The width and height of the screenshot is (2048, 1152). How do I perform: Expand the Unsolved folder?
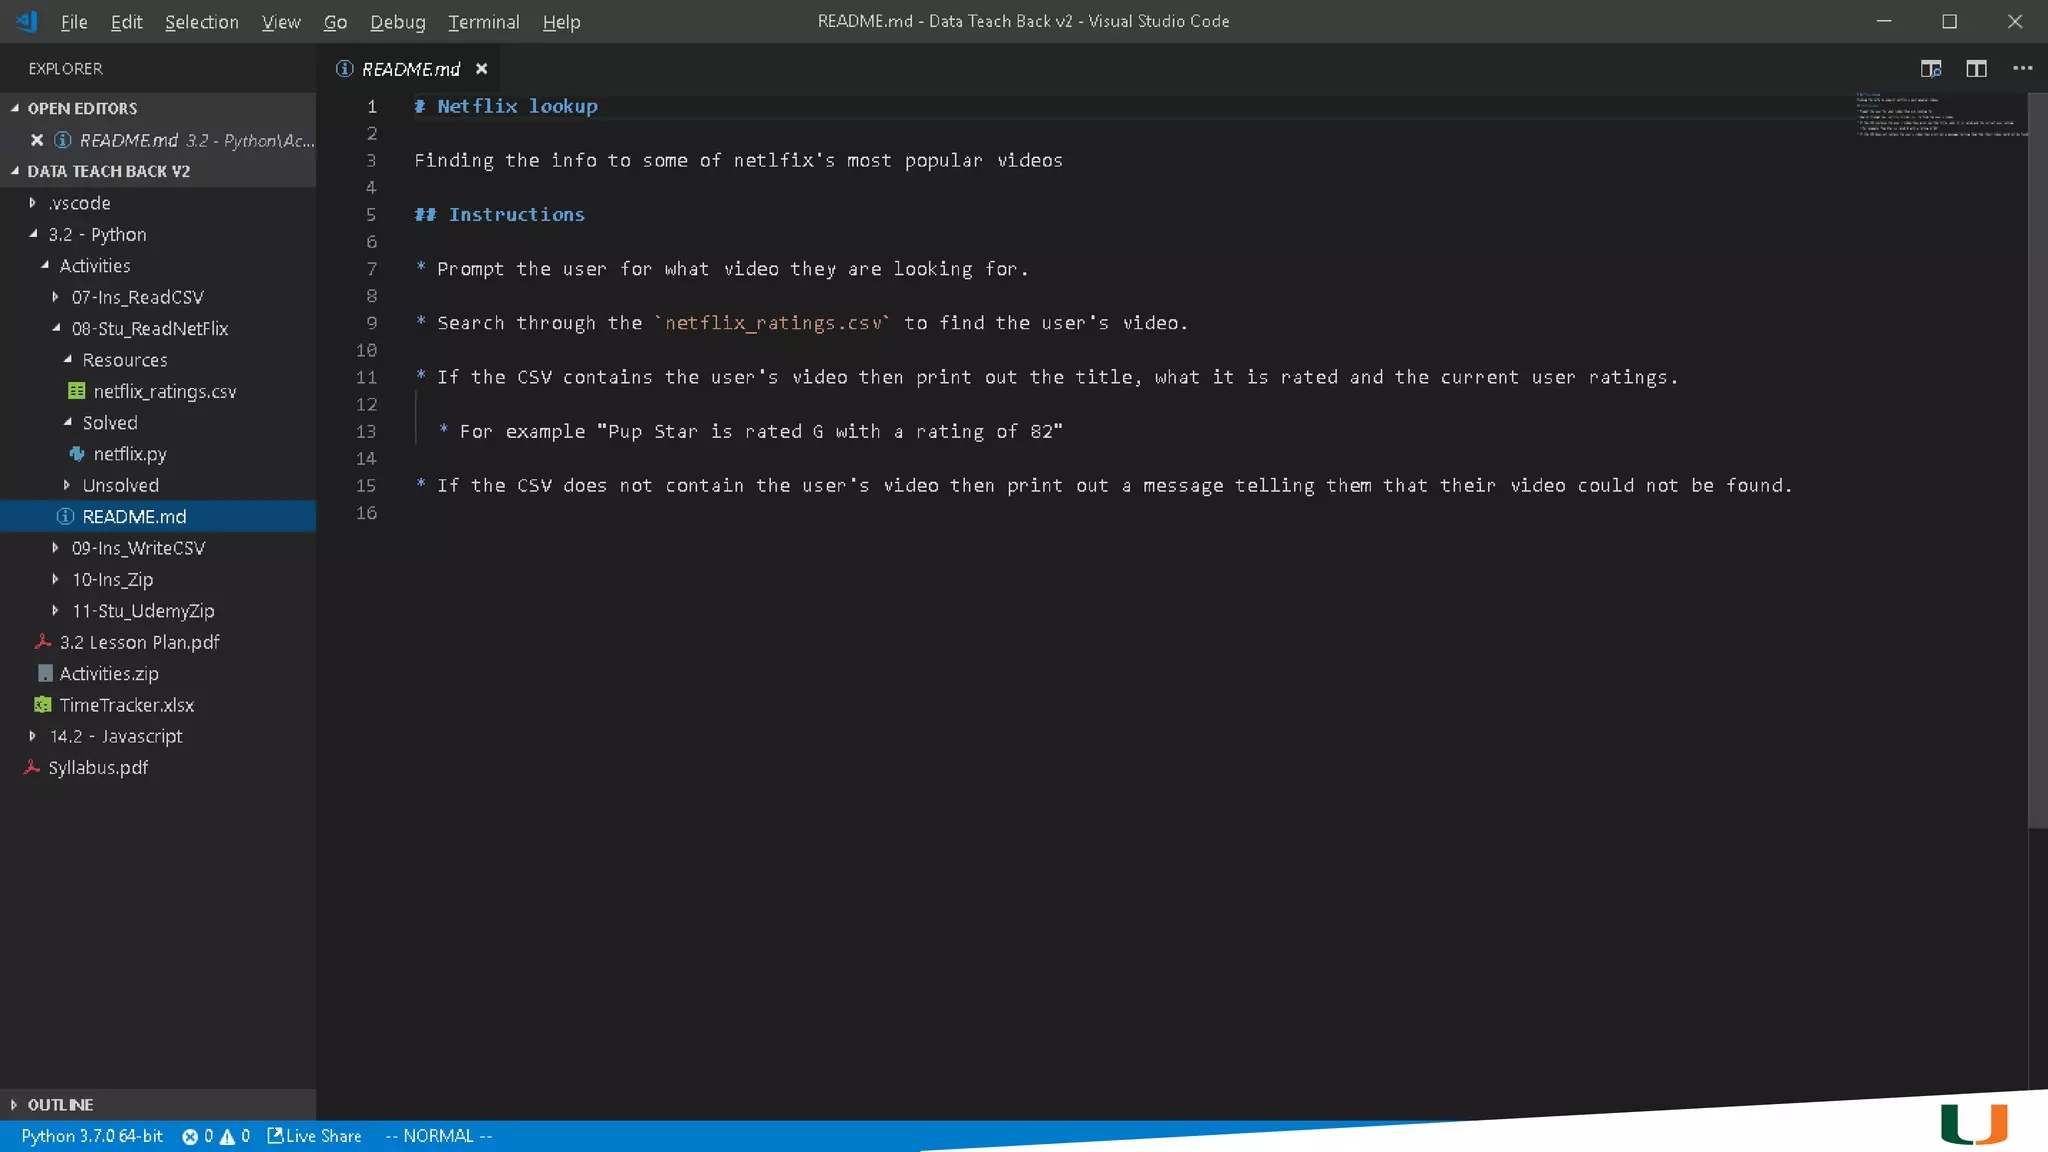tap(120, 485)
